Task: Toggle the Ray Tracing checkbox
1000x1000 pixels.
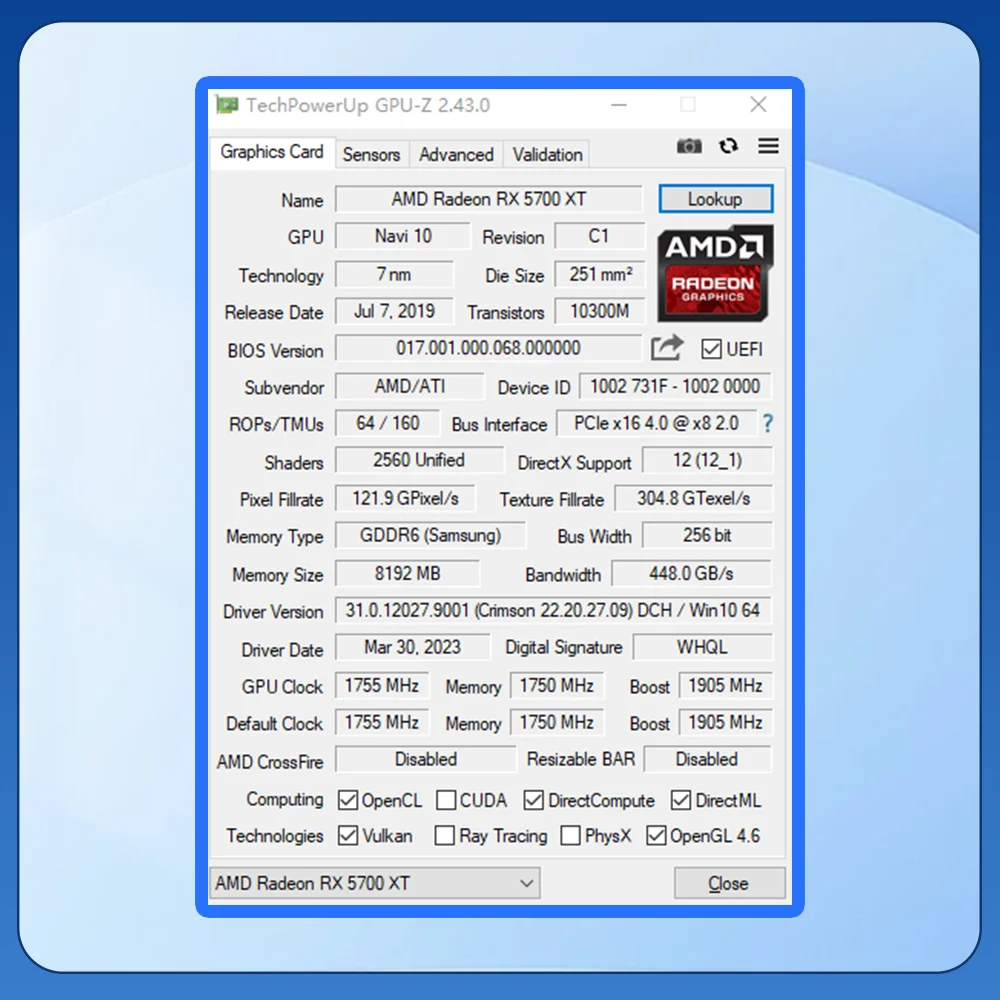Action: (x=445, y=835)
